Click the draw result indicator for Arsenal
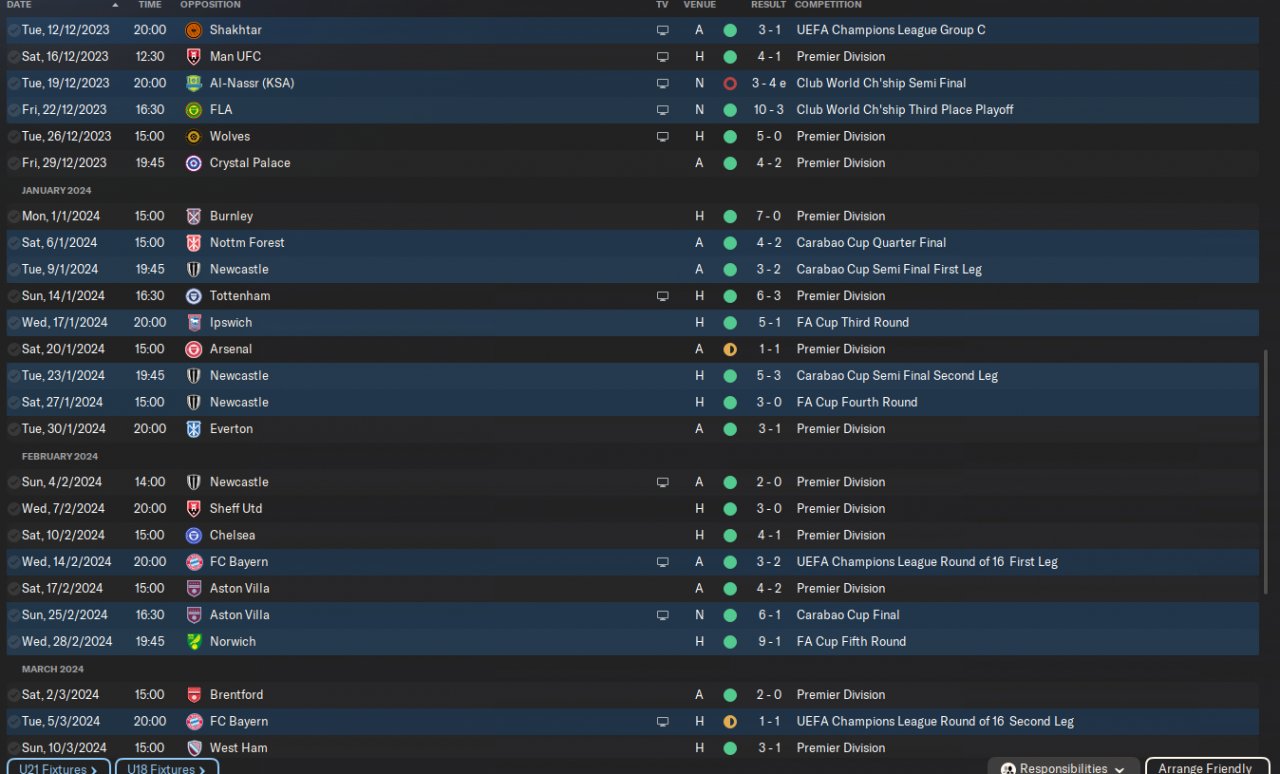The width and height of the screenshot is (1280, 774). (x=730, y=349)
